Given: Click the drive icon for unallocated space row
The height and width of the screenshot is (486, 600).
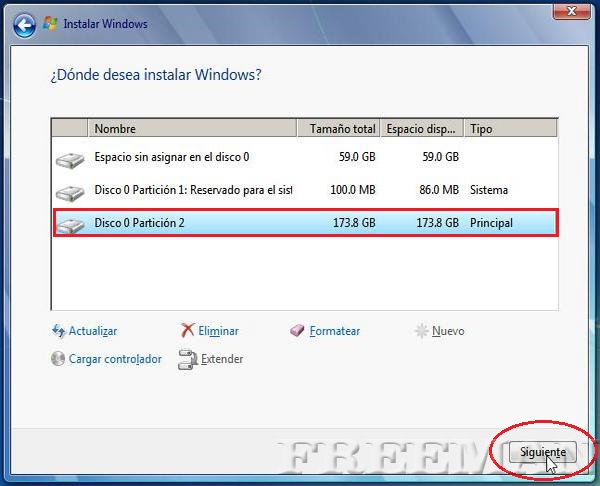Looking at the screenshot, I should tap(70, 160).
